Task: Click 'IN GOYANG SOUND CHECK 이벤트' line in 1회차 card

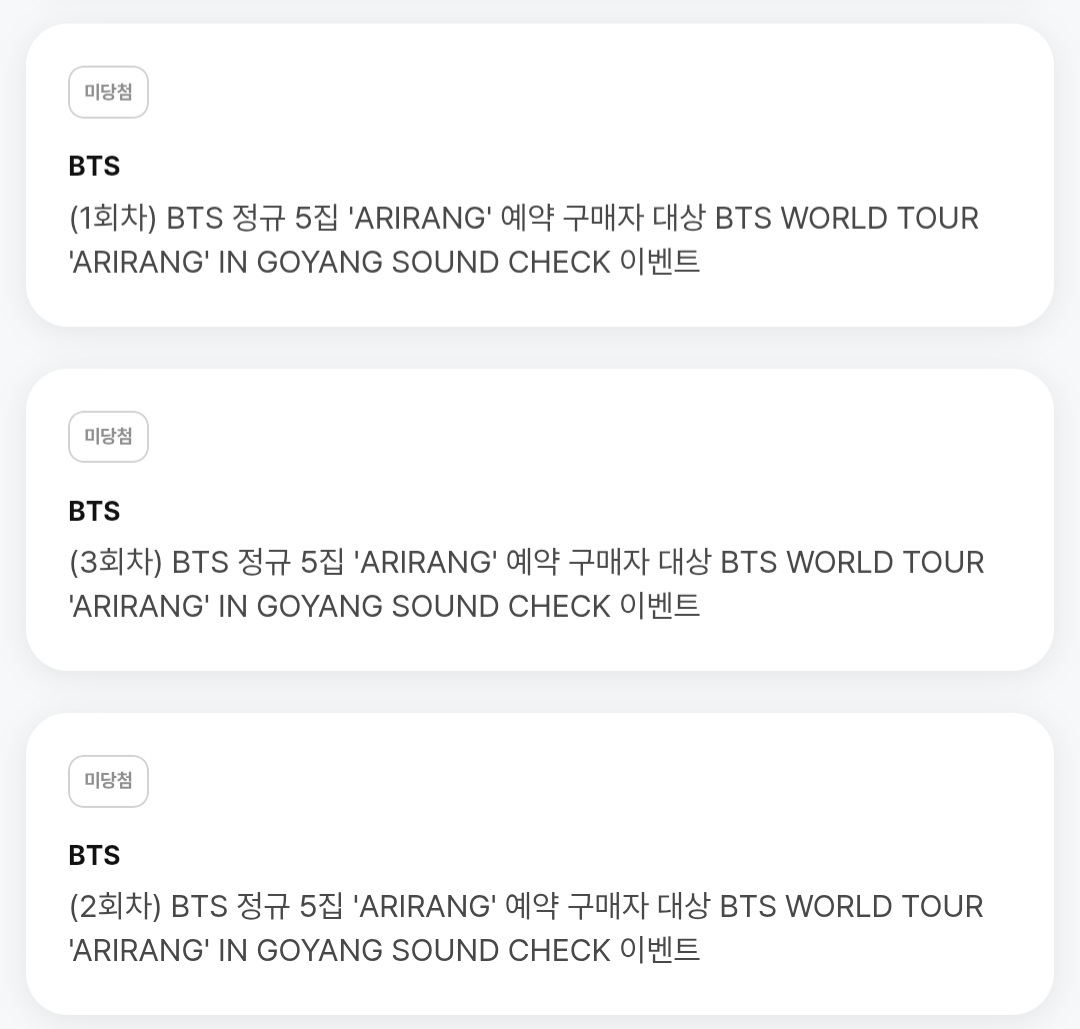Action: pyautogui.click(x=459, y=262)
